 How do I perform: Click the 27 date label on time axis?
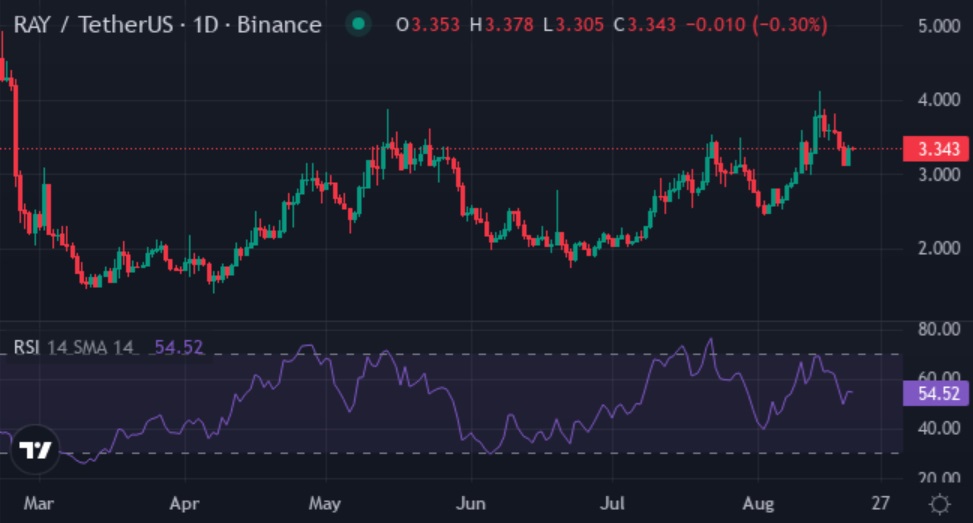point(879,503)
